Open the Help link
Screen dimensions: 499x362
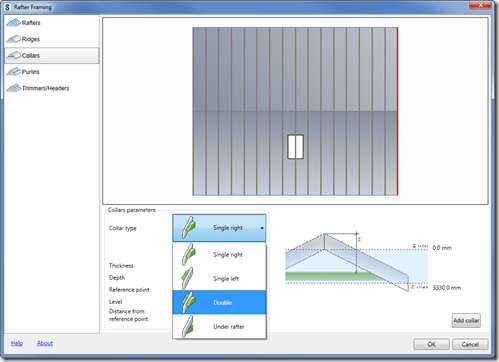point(17,343)
